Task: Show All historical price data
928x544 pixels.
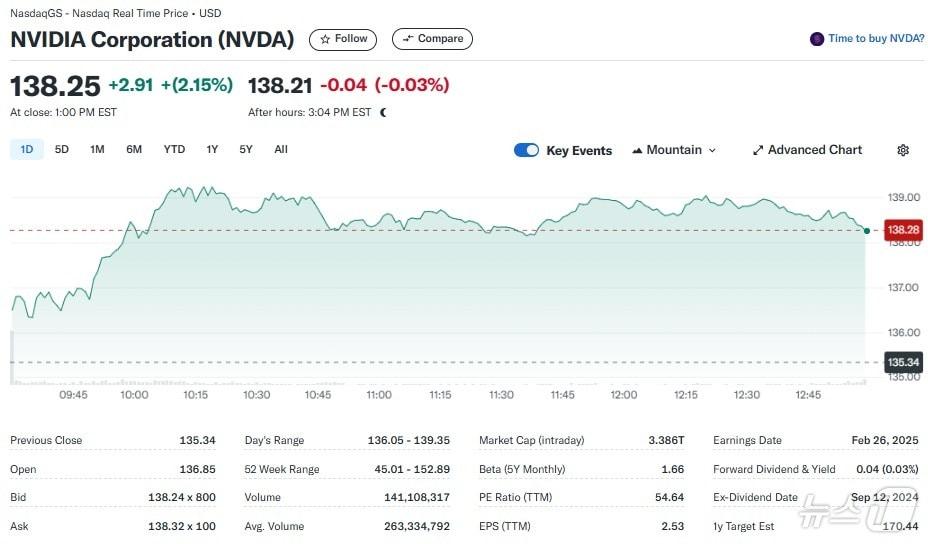Action: (x=281, y=149)
